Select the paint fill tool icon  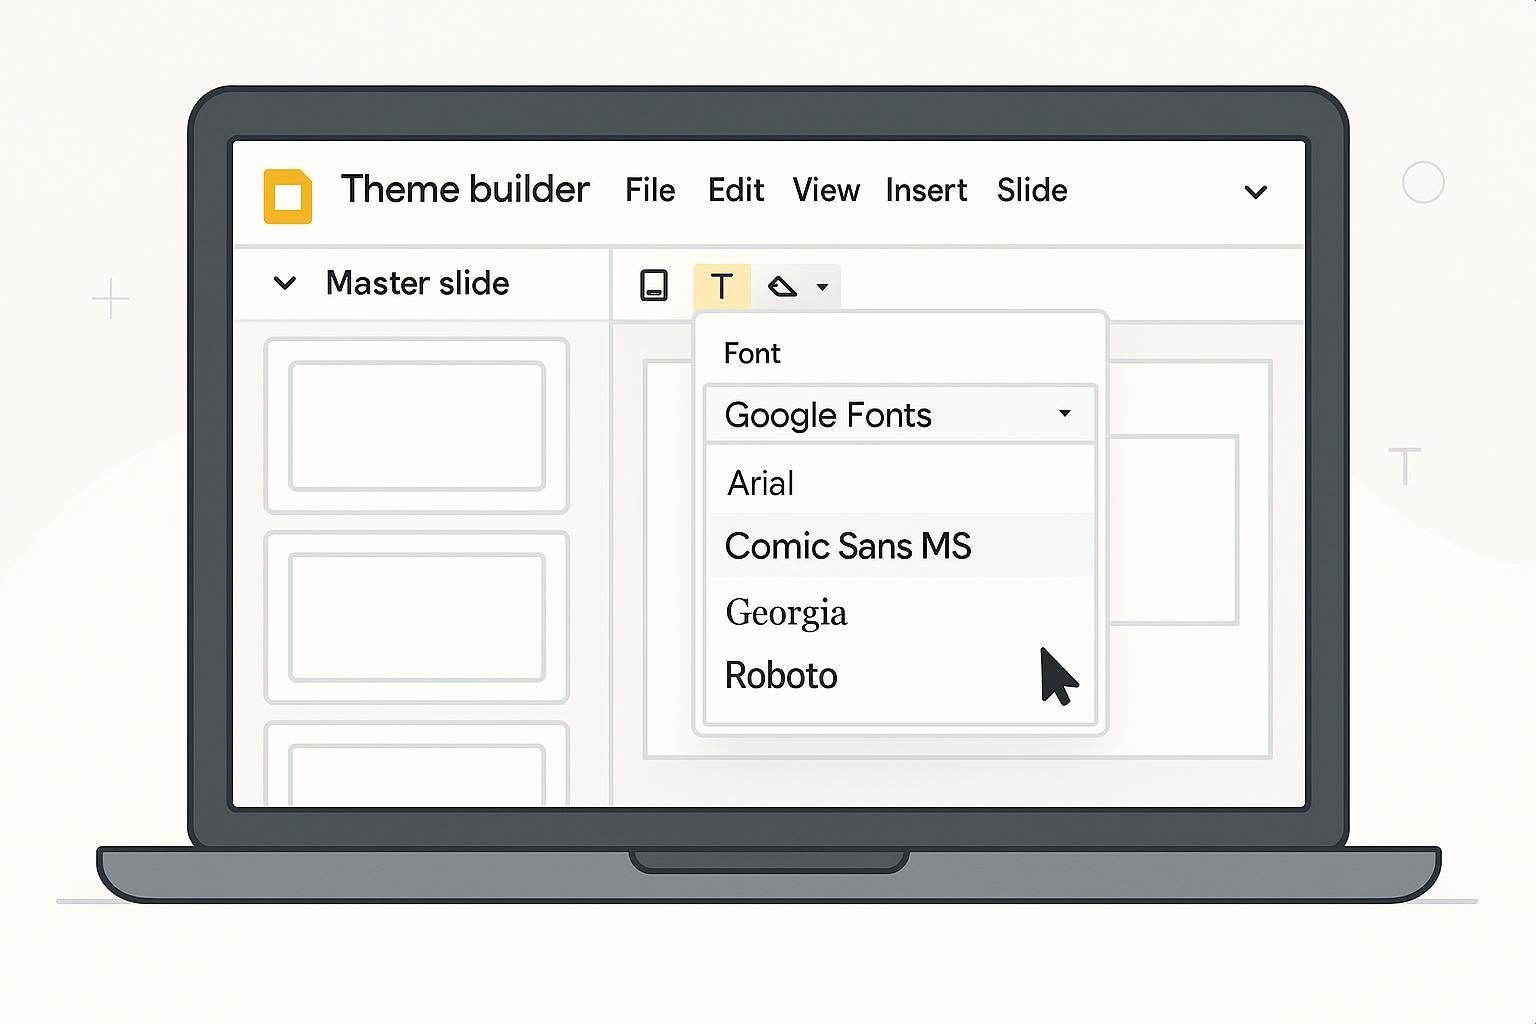click(782, 287)
